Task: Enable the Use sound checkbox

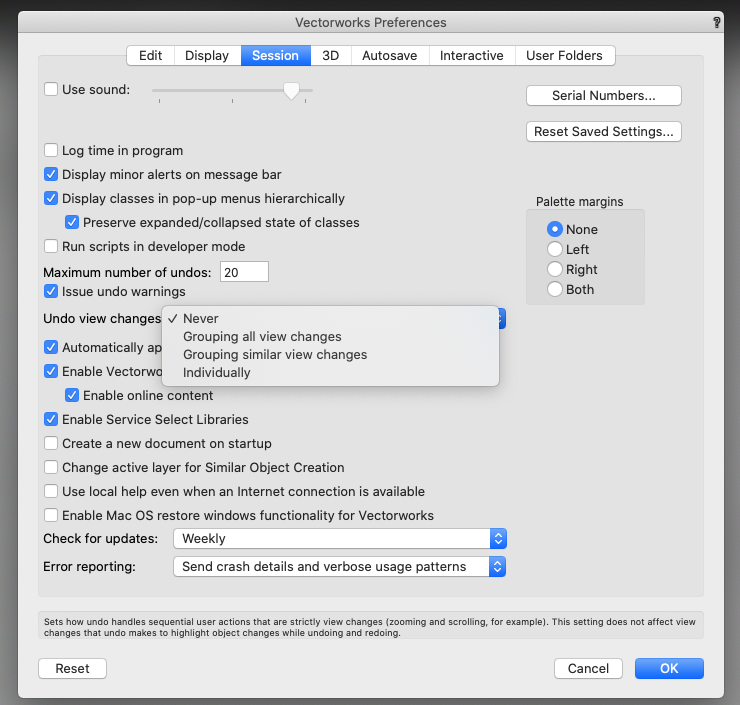Action: 51,90
